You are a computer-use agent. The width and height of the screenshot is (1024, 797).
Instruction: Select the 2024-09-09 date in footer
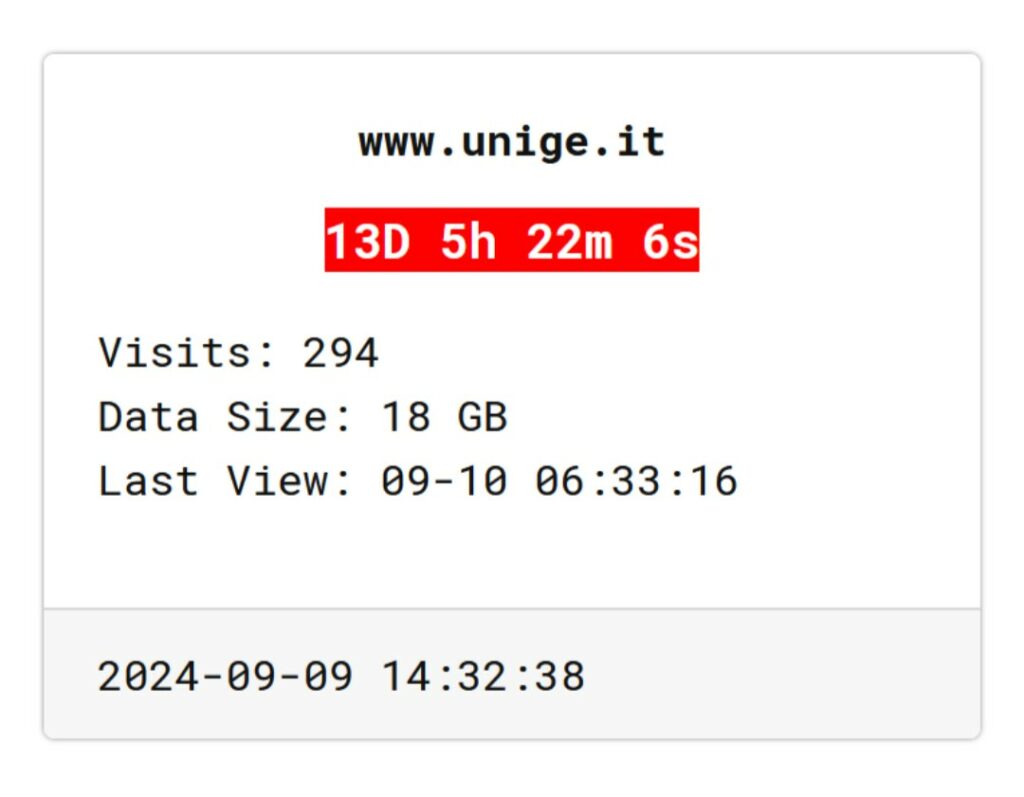click(x=225, y=677)
